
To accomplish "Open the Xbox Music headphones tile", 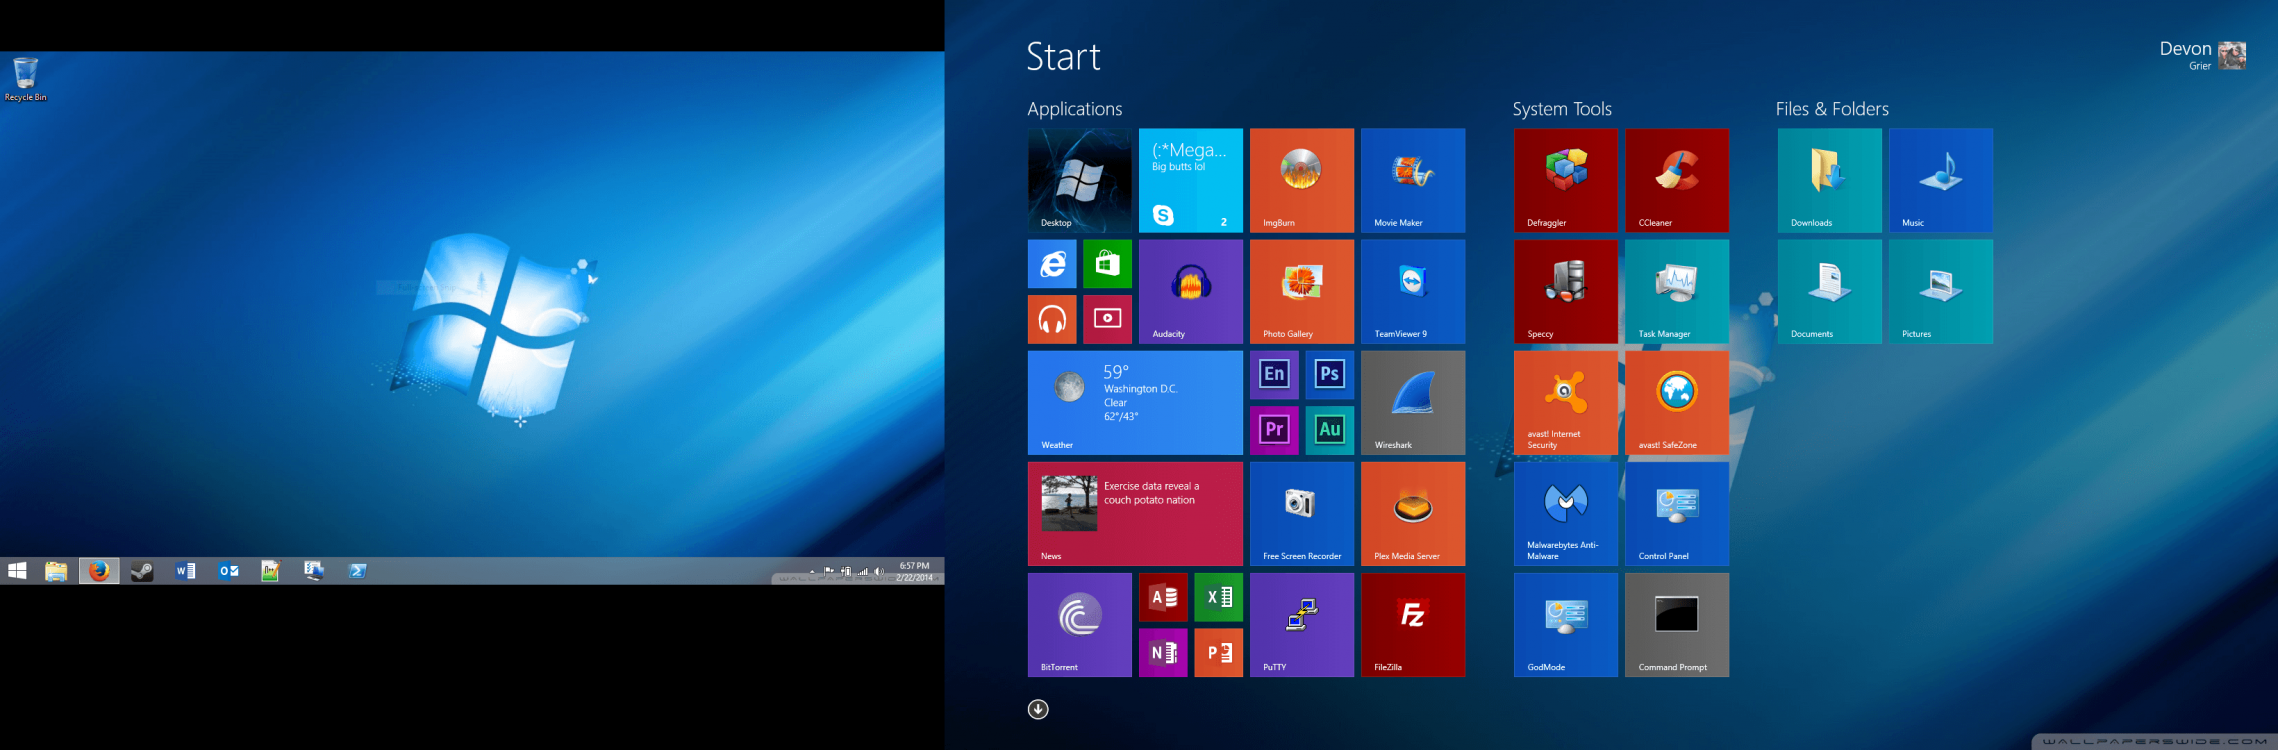I will [x=1052, y=320].
